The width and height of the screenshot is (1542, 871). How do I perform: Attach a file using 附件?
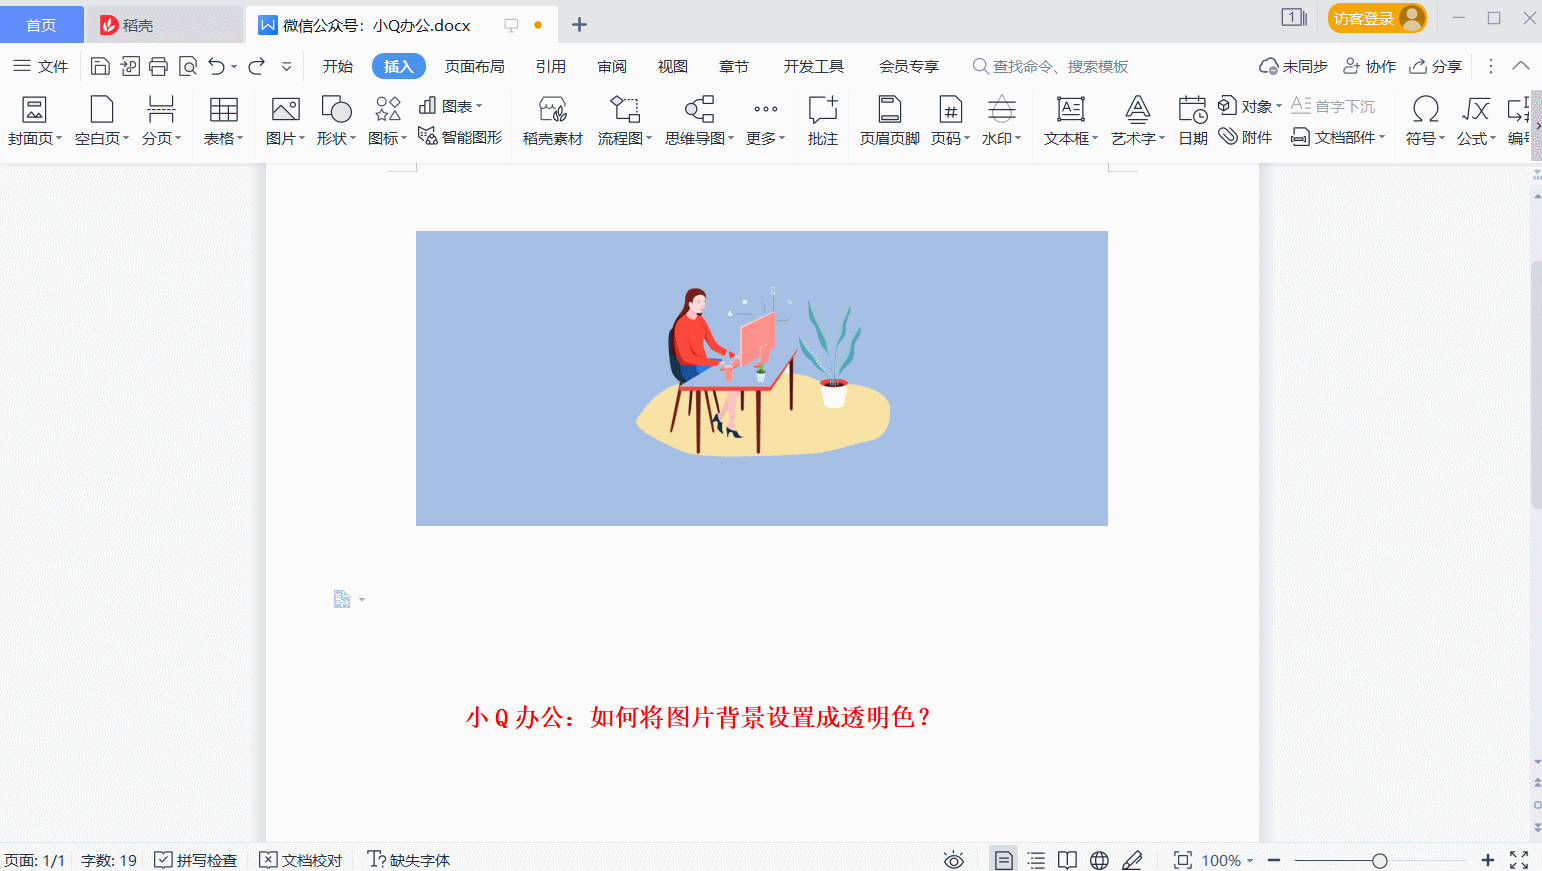(1245, 137)
